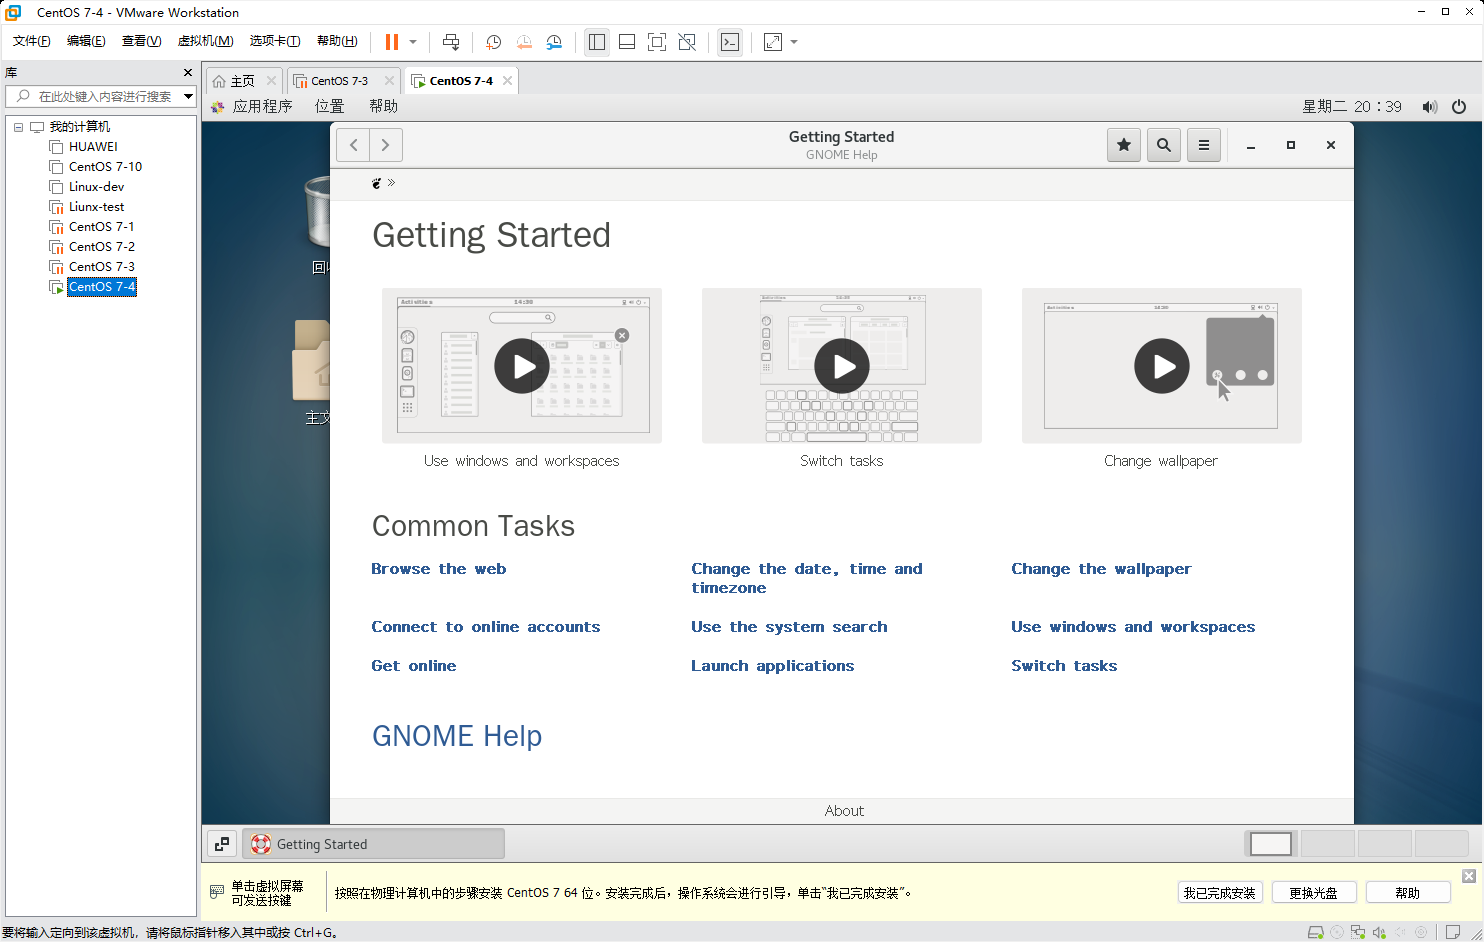This screenshot has width=1484, height=942.
Task: Play the Change wallpaper video
Action: tap(1162, 366)
